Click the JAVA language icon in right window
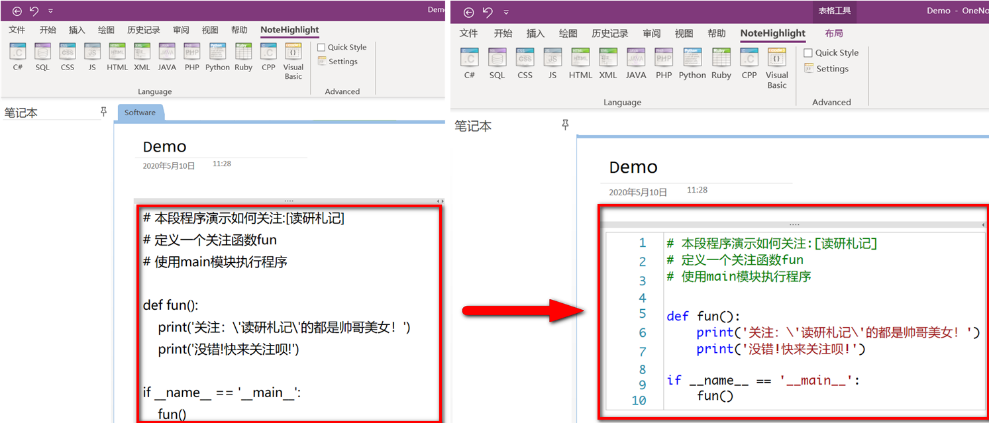989x423 pixels. [x=636, y=58]
